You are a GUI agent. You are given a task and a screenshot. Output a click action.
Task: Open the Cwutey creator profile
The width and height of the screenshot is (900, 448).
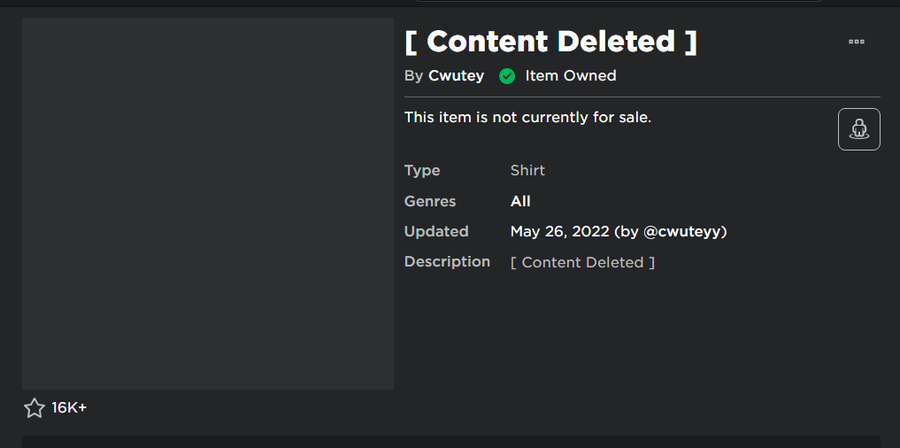tap(456, 76)
